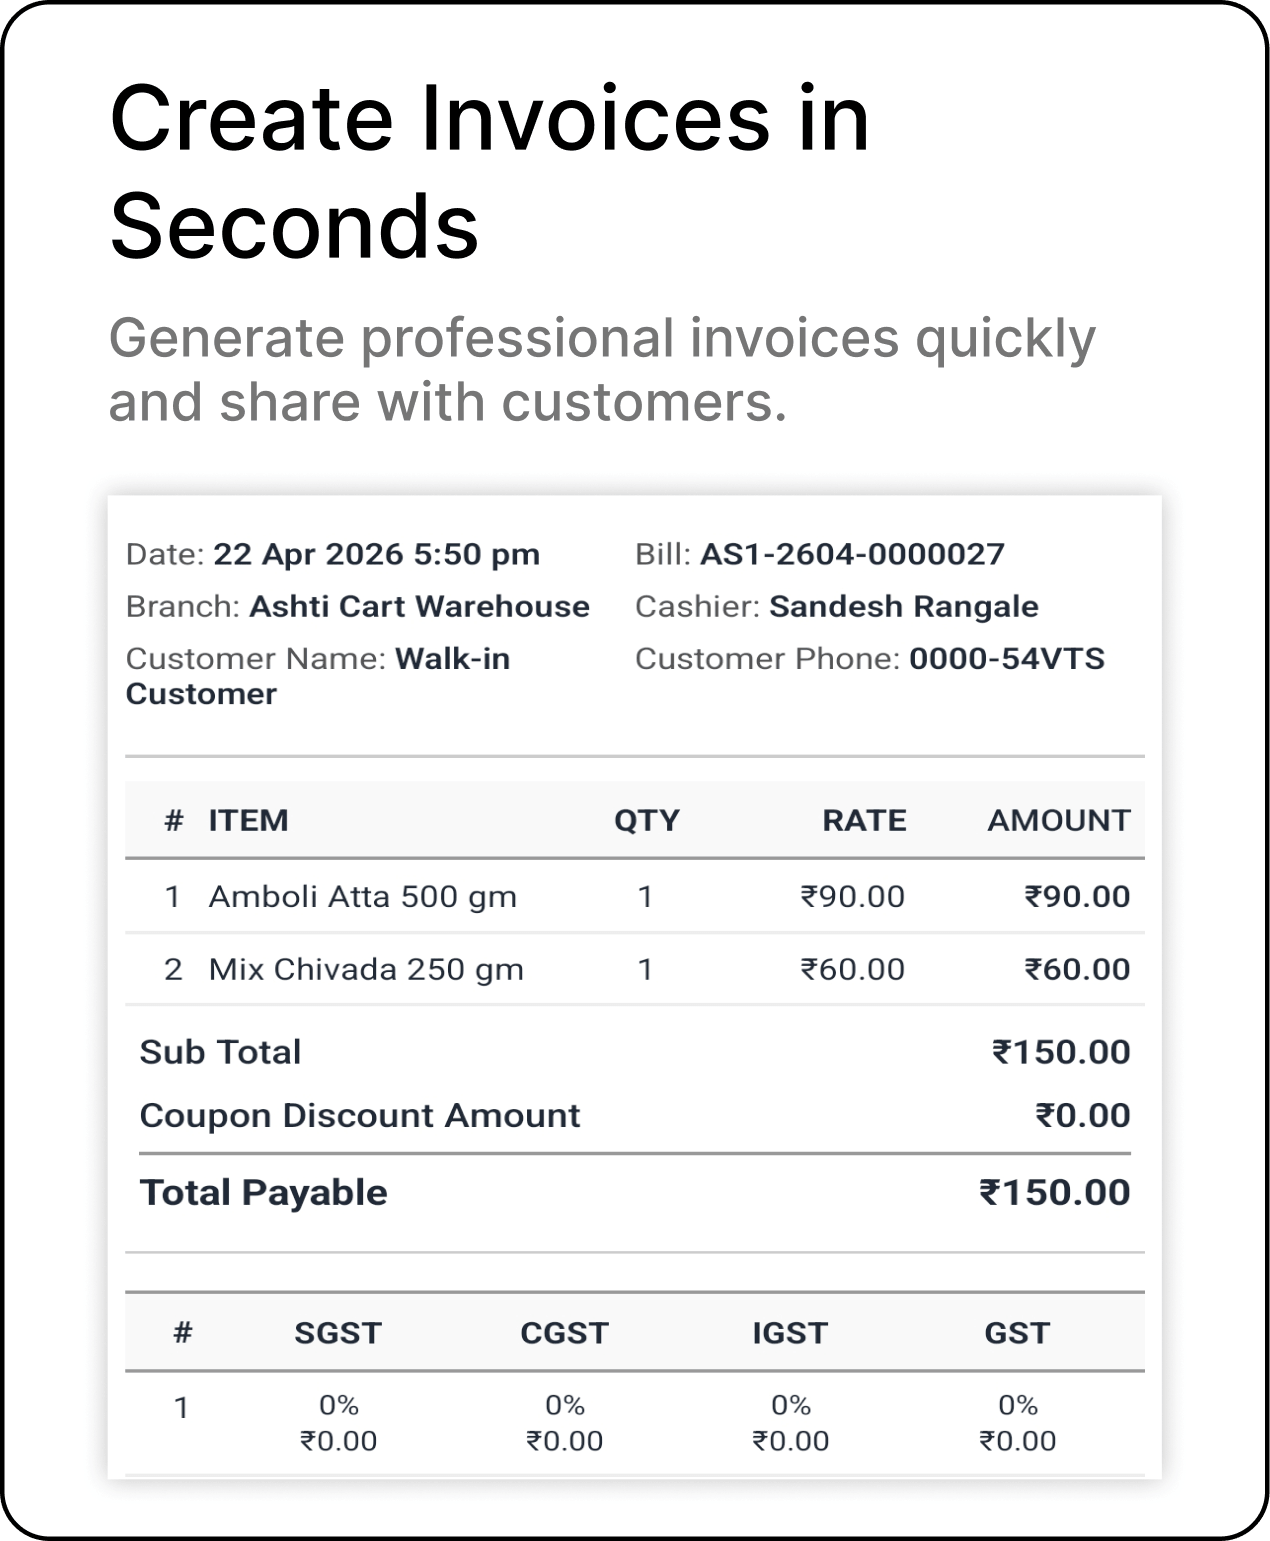Viewport: 1270px width, 1541px height.
Task: Click the RATE column header
Action: tap(864, 820)
